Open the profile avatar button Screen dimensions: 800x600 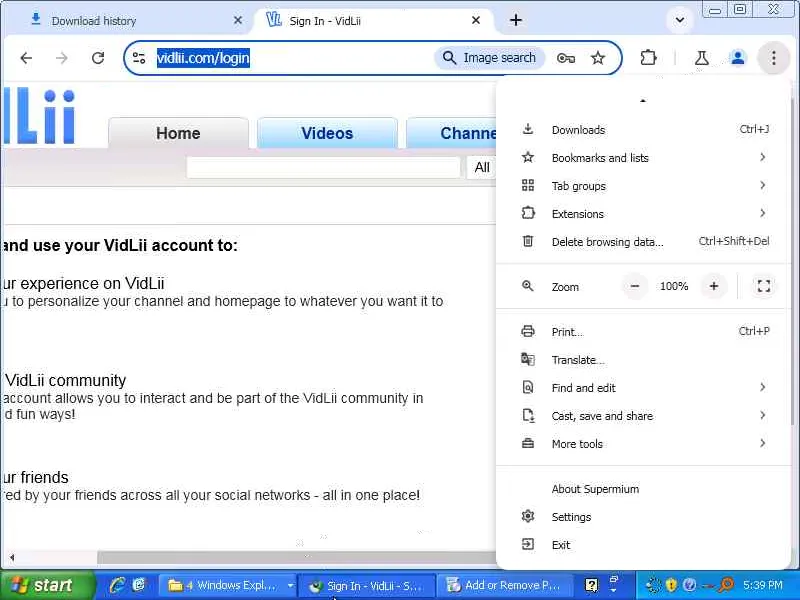coord(737,58)
